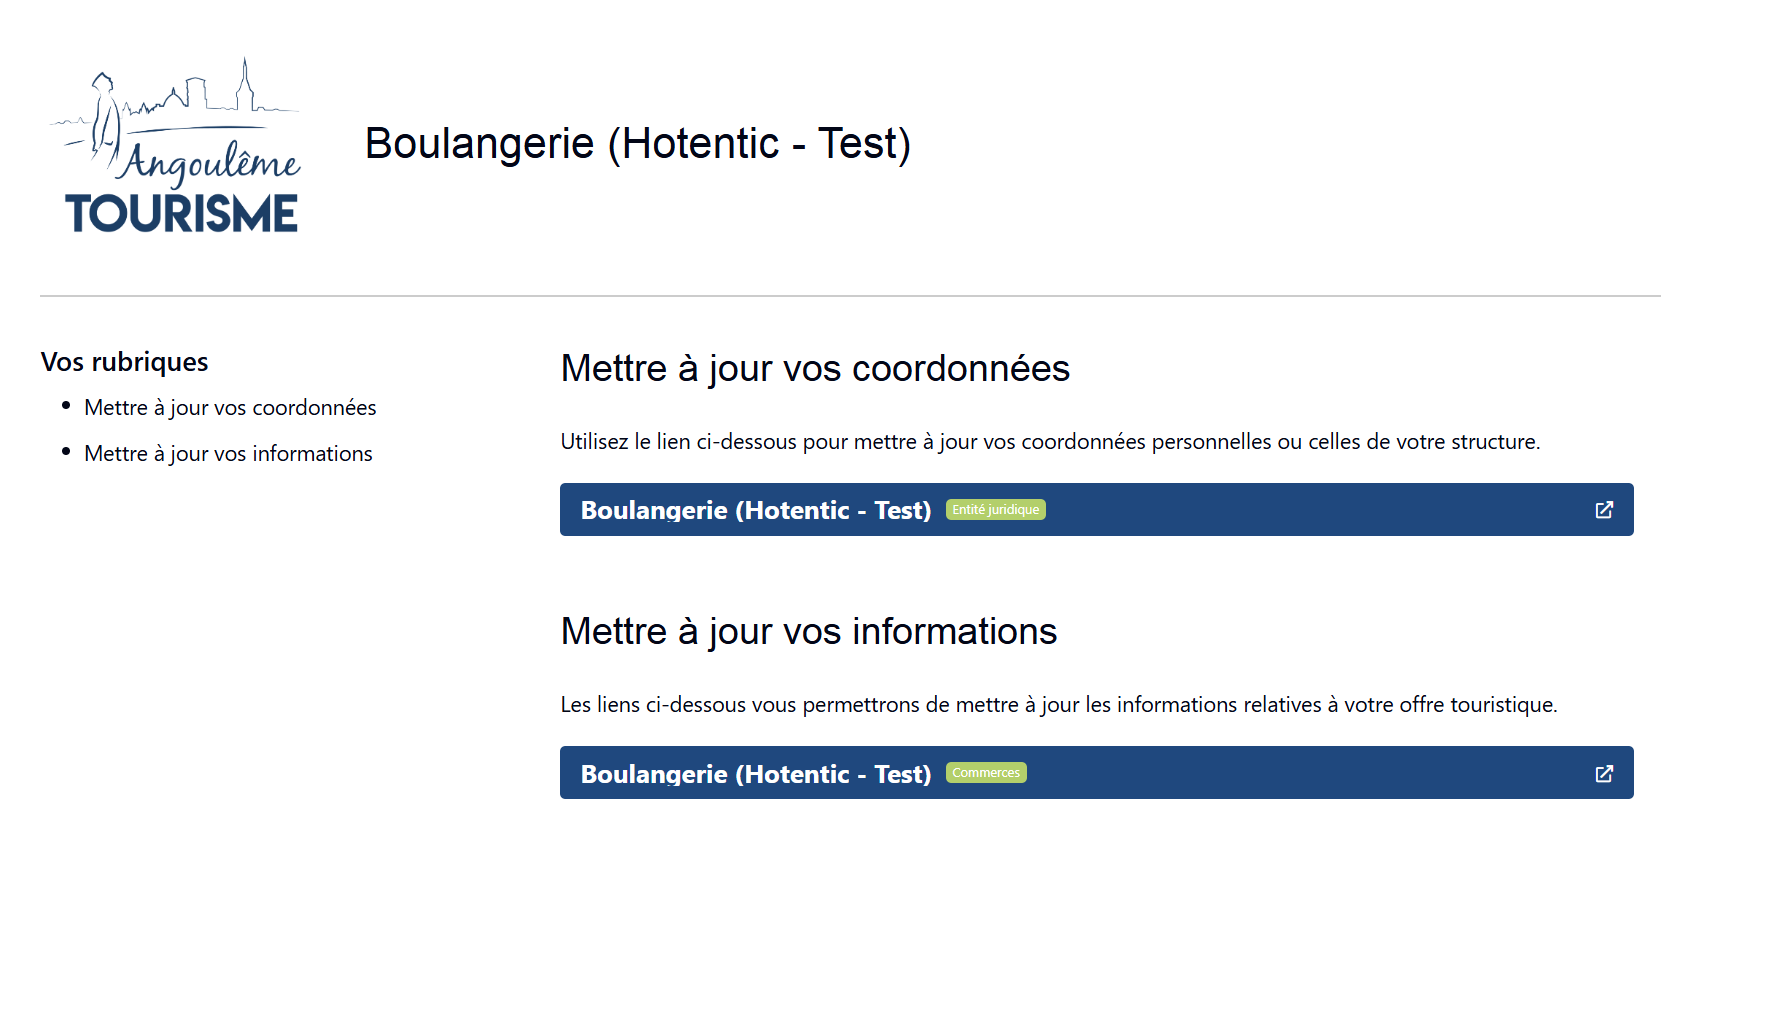Click the heading Mettre à jour vos informations

[x=808, y=631]
